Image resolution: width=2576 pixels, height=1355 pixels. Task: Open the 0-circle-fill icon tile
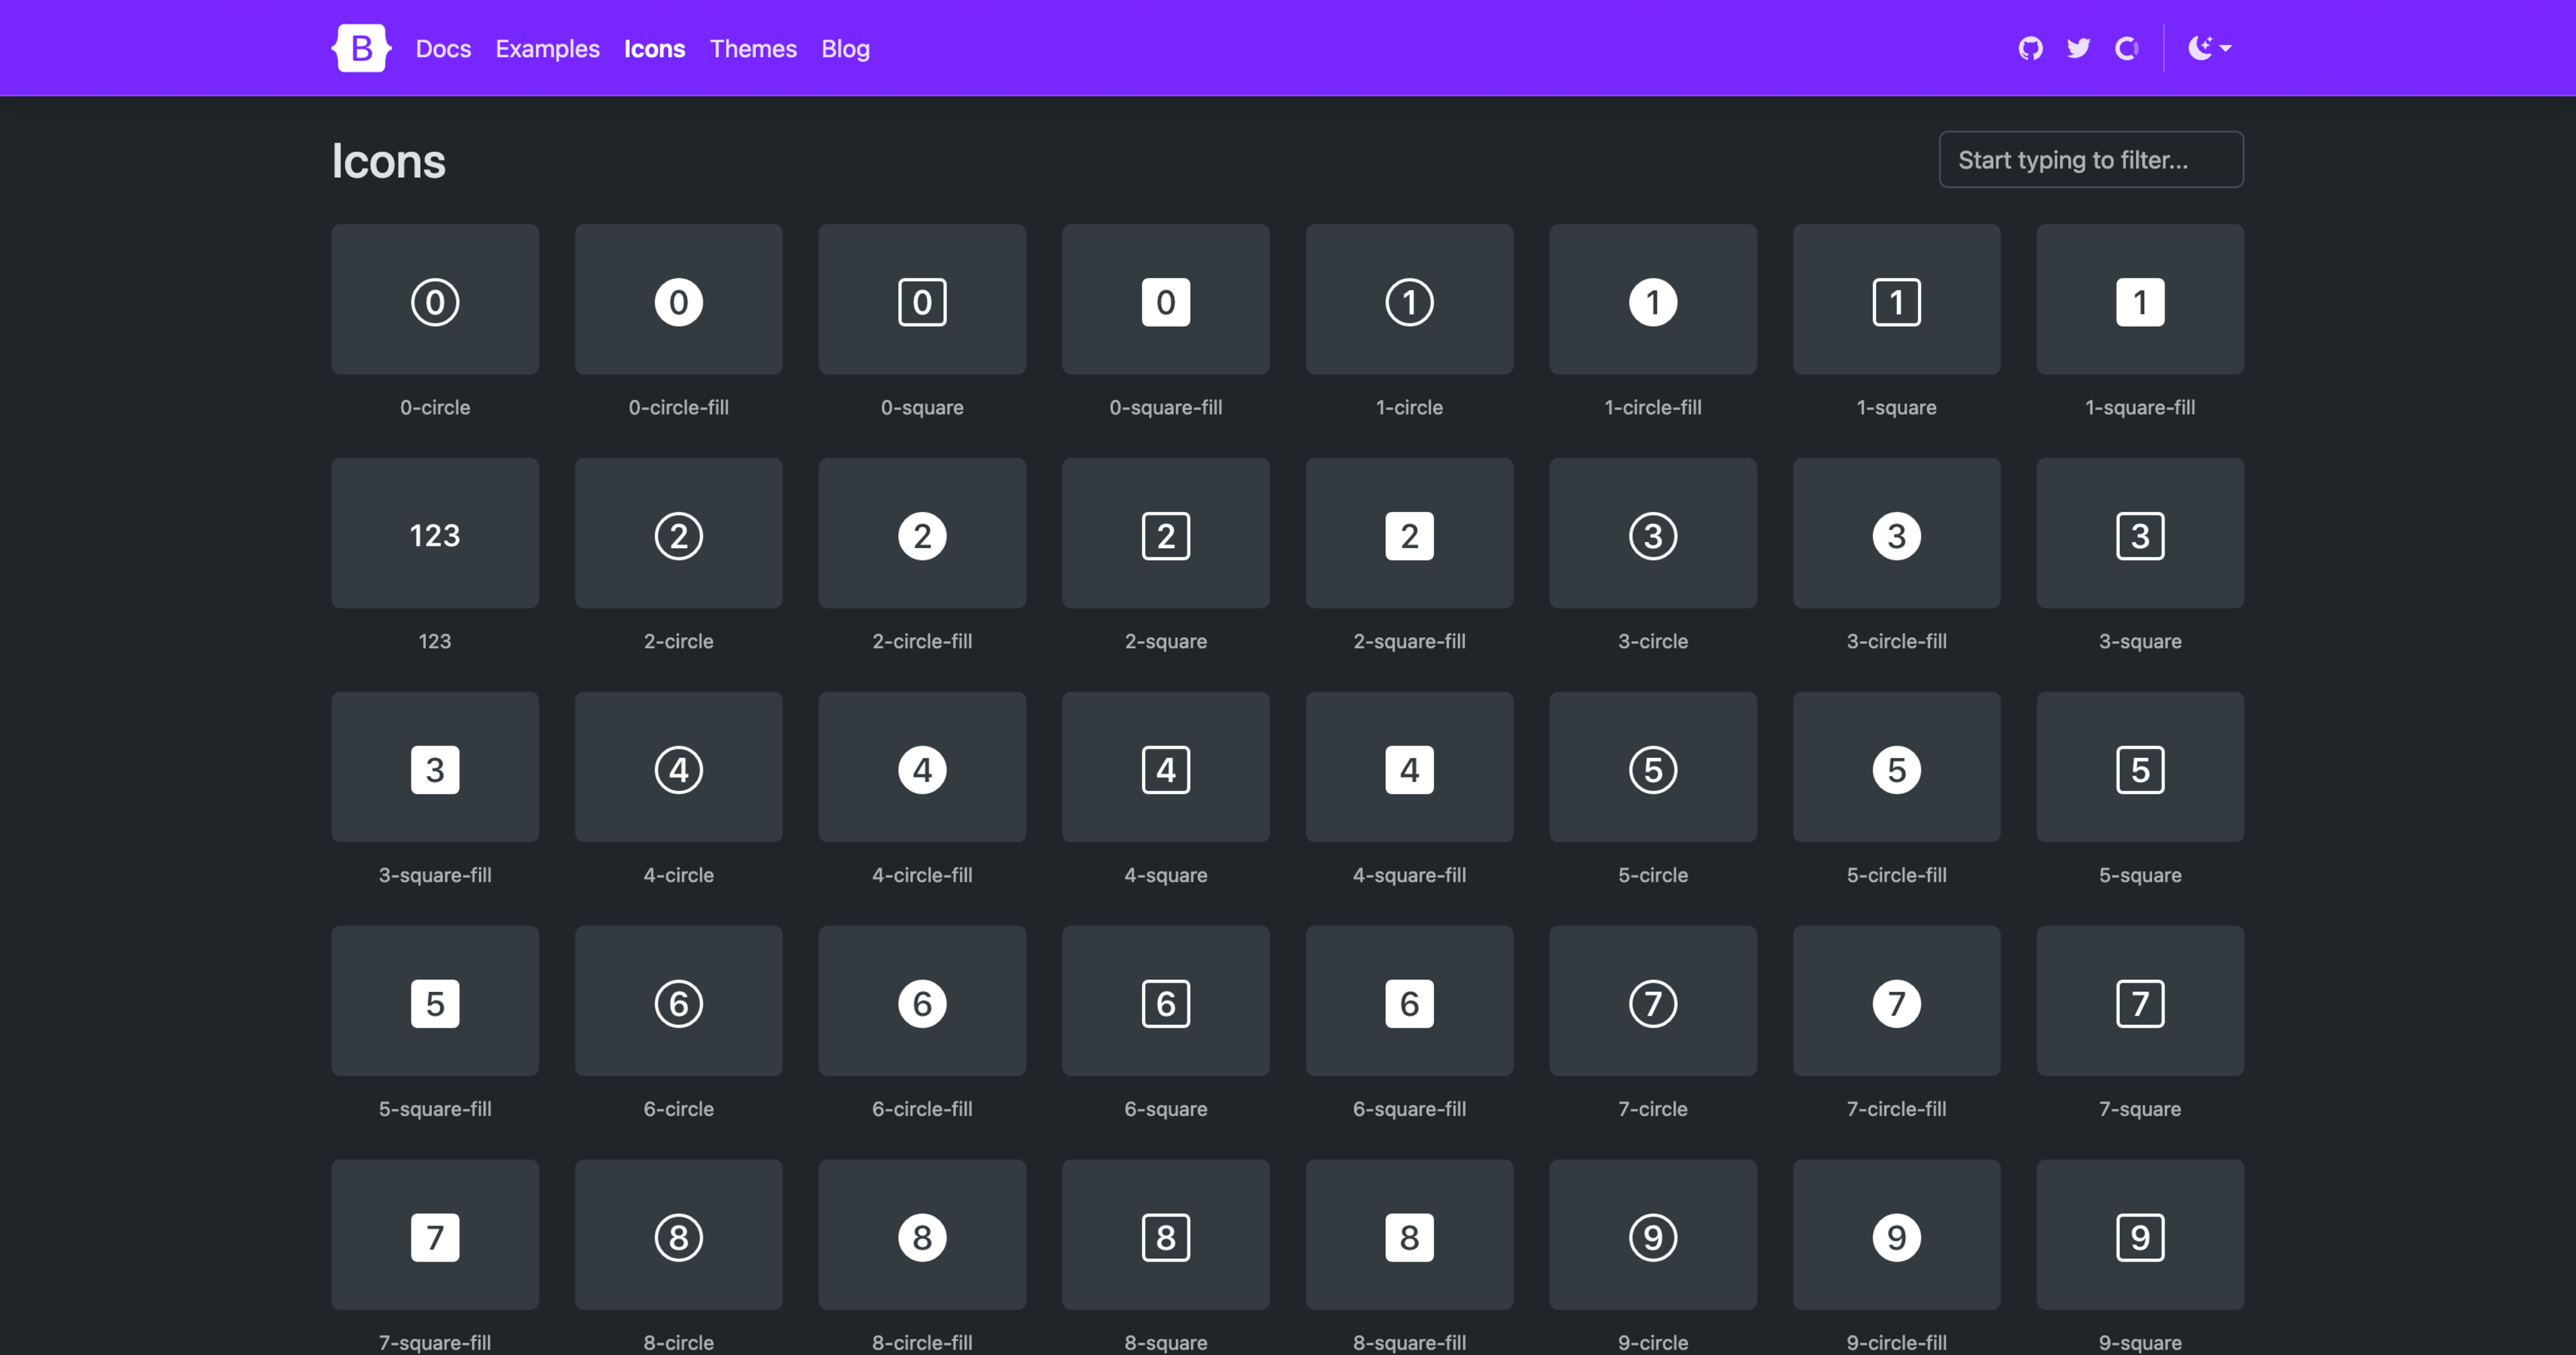pos(679,300)
